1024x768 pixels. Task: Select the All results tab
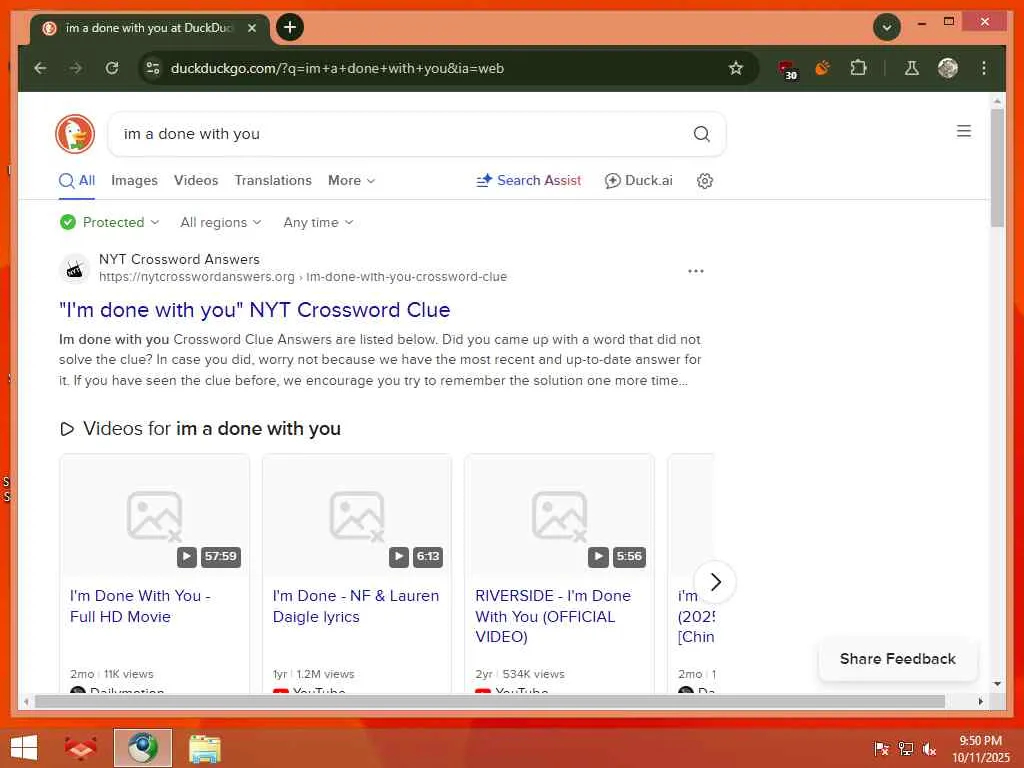tap(77, 180)
